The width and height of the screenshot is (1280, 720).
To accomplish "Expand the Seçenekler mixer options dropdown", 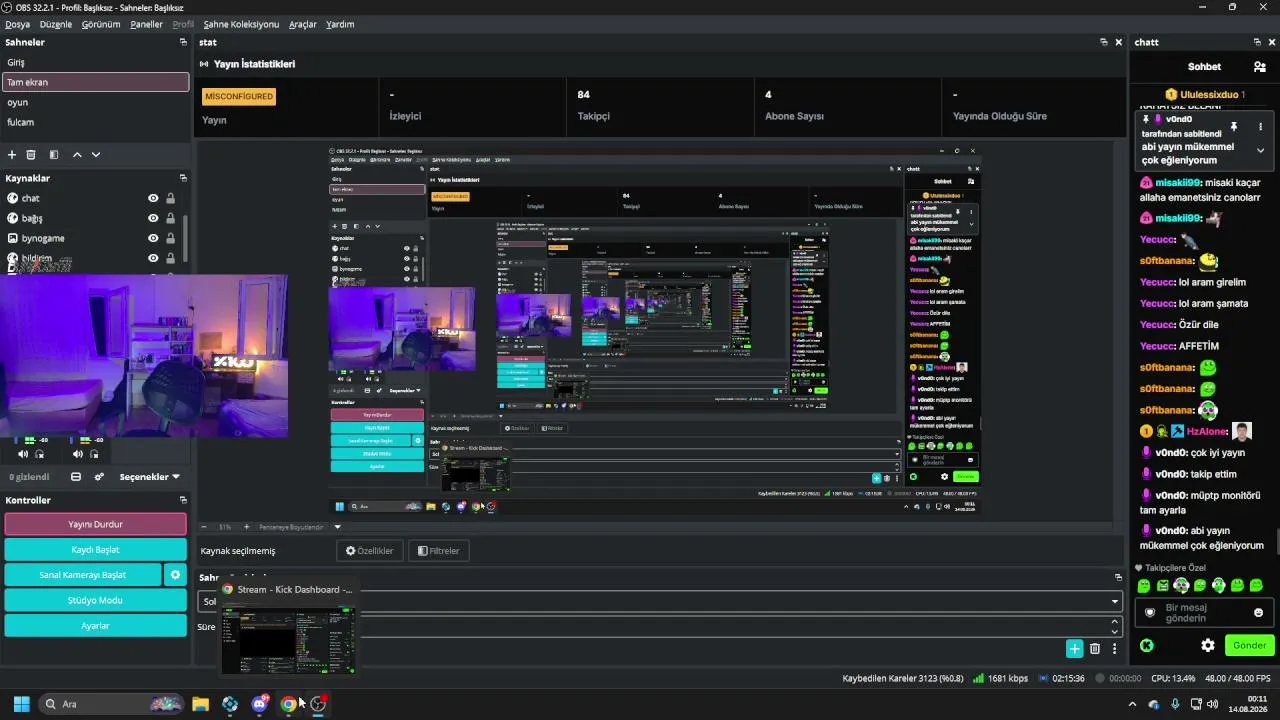I will point(150,477).
